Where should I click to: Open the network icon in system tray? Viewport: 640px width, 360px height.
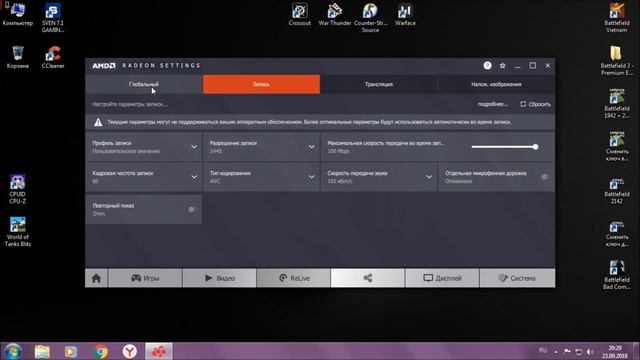click(x=579, y=351)
